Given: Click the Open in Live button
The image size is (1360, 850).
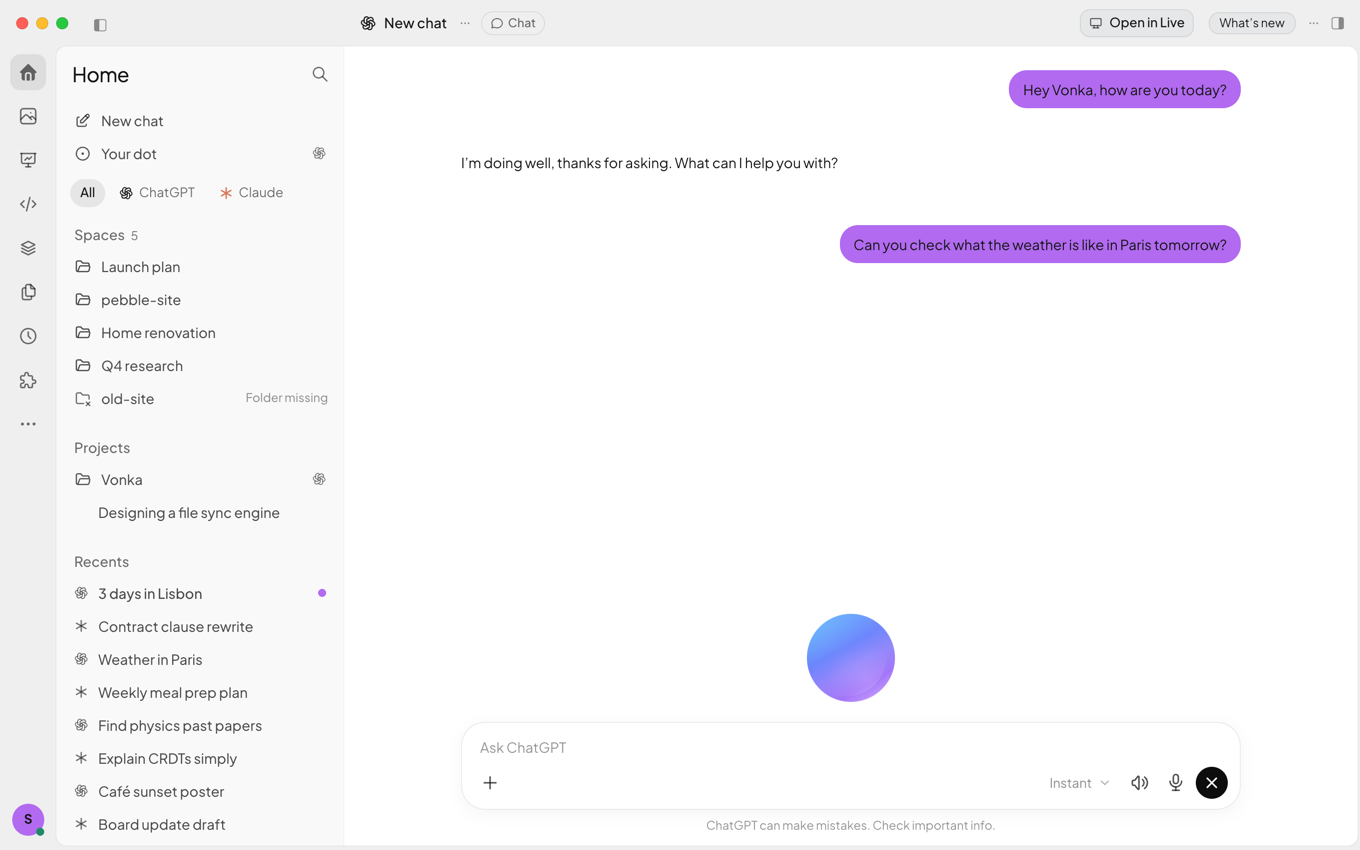Looking at the screenshot, I should (1137, 23).
